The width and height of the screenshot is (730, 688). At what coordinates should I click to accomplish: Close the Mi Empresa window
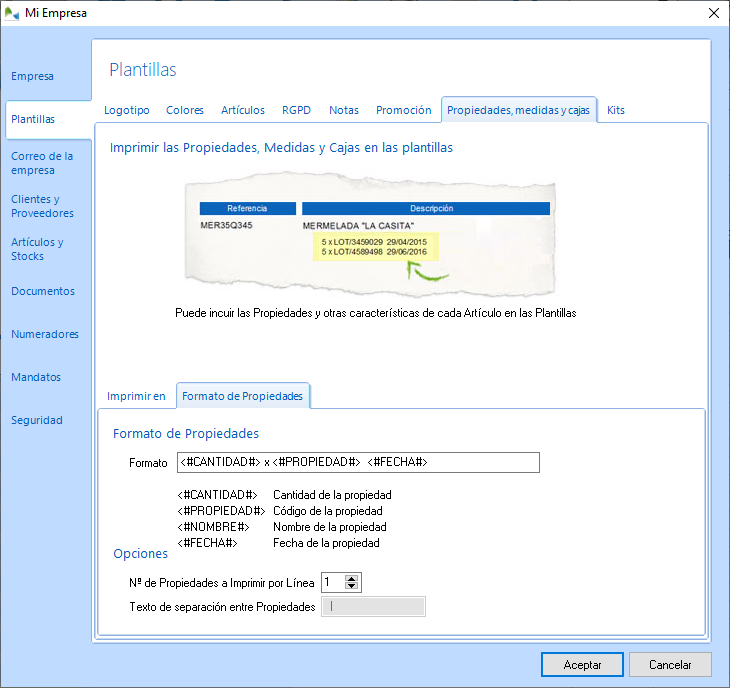714,13
